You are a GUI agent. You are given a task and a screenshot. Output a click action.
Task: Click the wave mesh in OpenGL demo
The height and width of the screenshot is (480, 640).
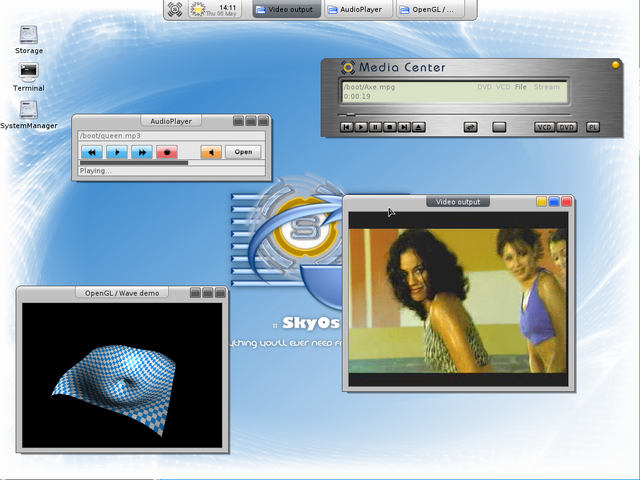(x=118, y=388)
